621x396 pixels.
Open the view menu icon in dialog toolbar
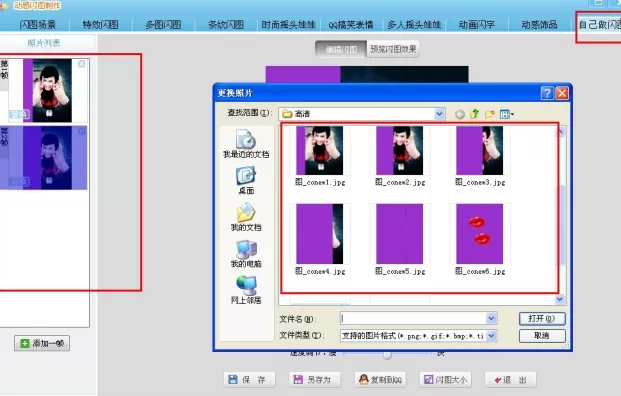pos(507,114)
